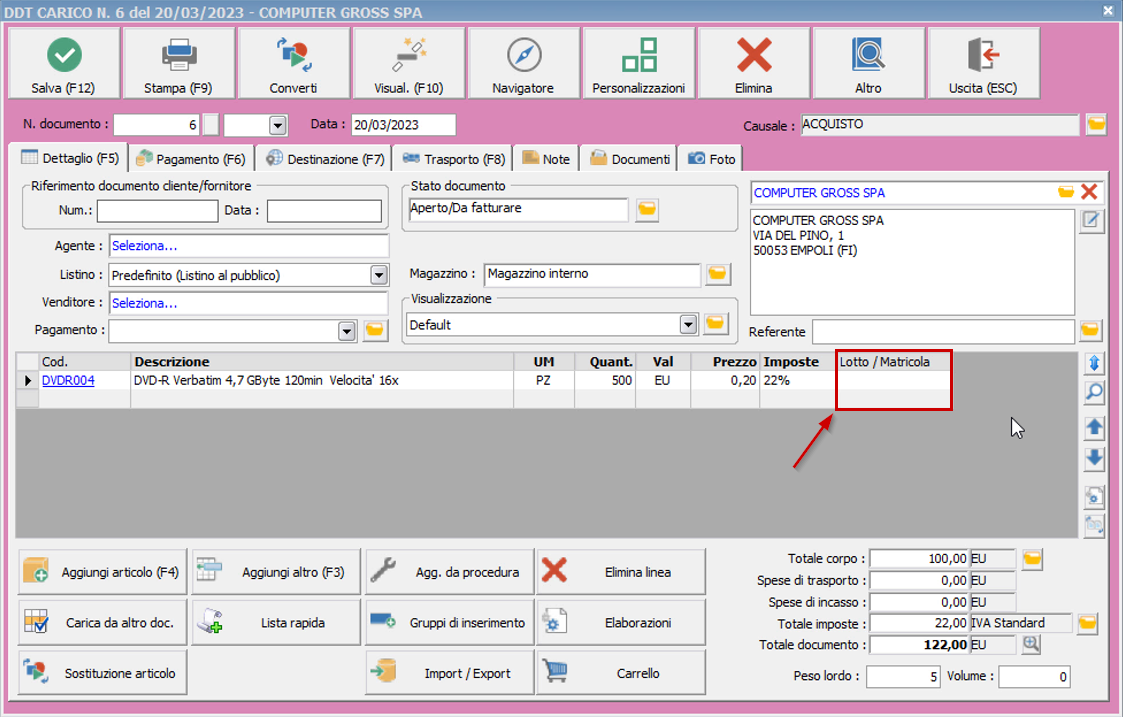Open the Pagamento folder lookup icon
Screen dimensions: 1123x717
375,330
